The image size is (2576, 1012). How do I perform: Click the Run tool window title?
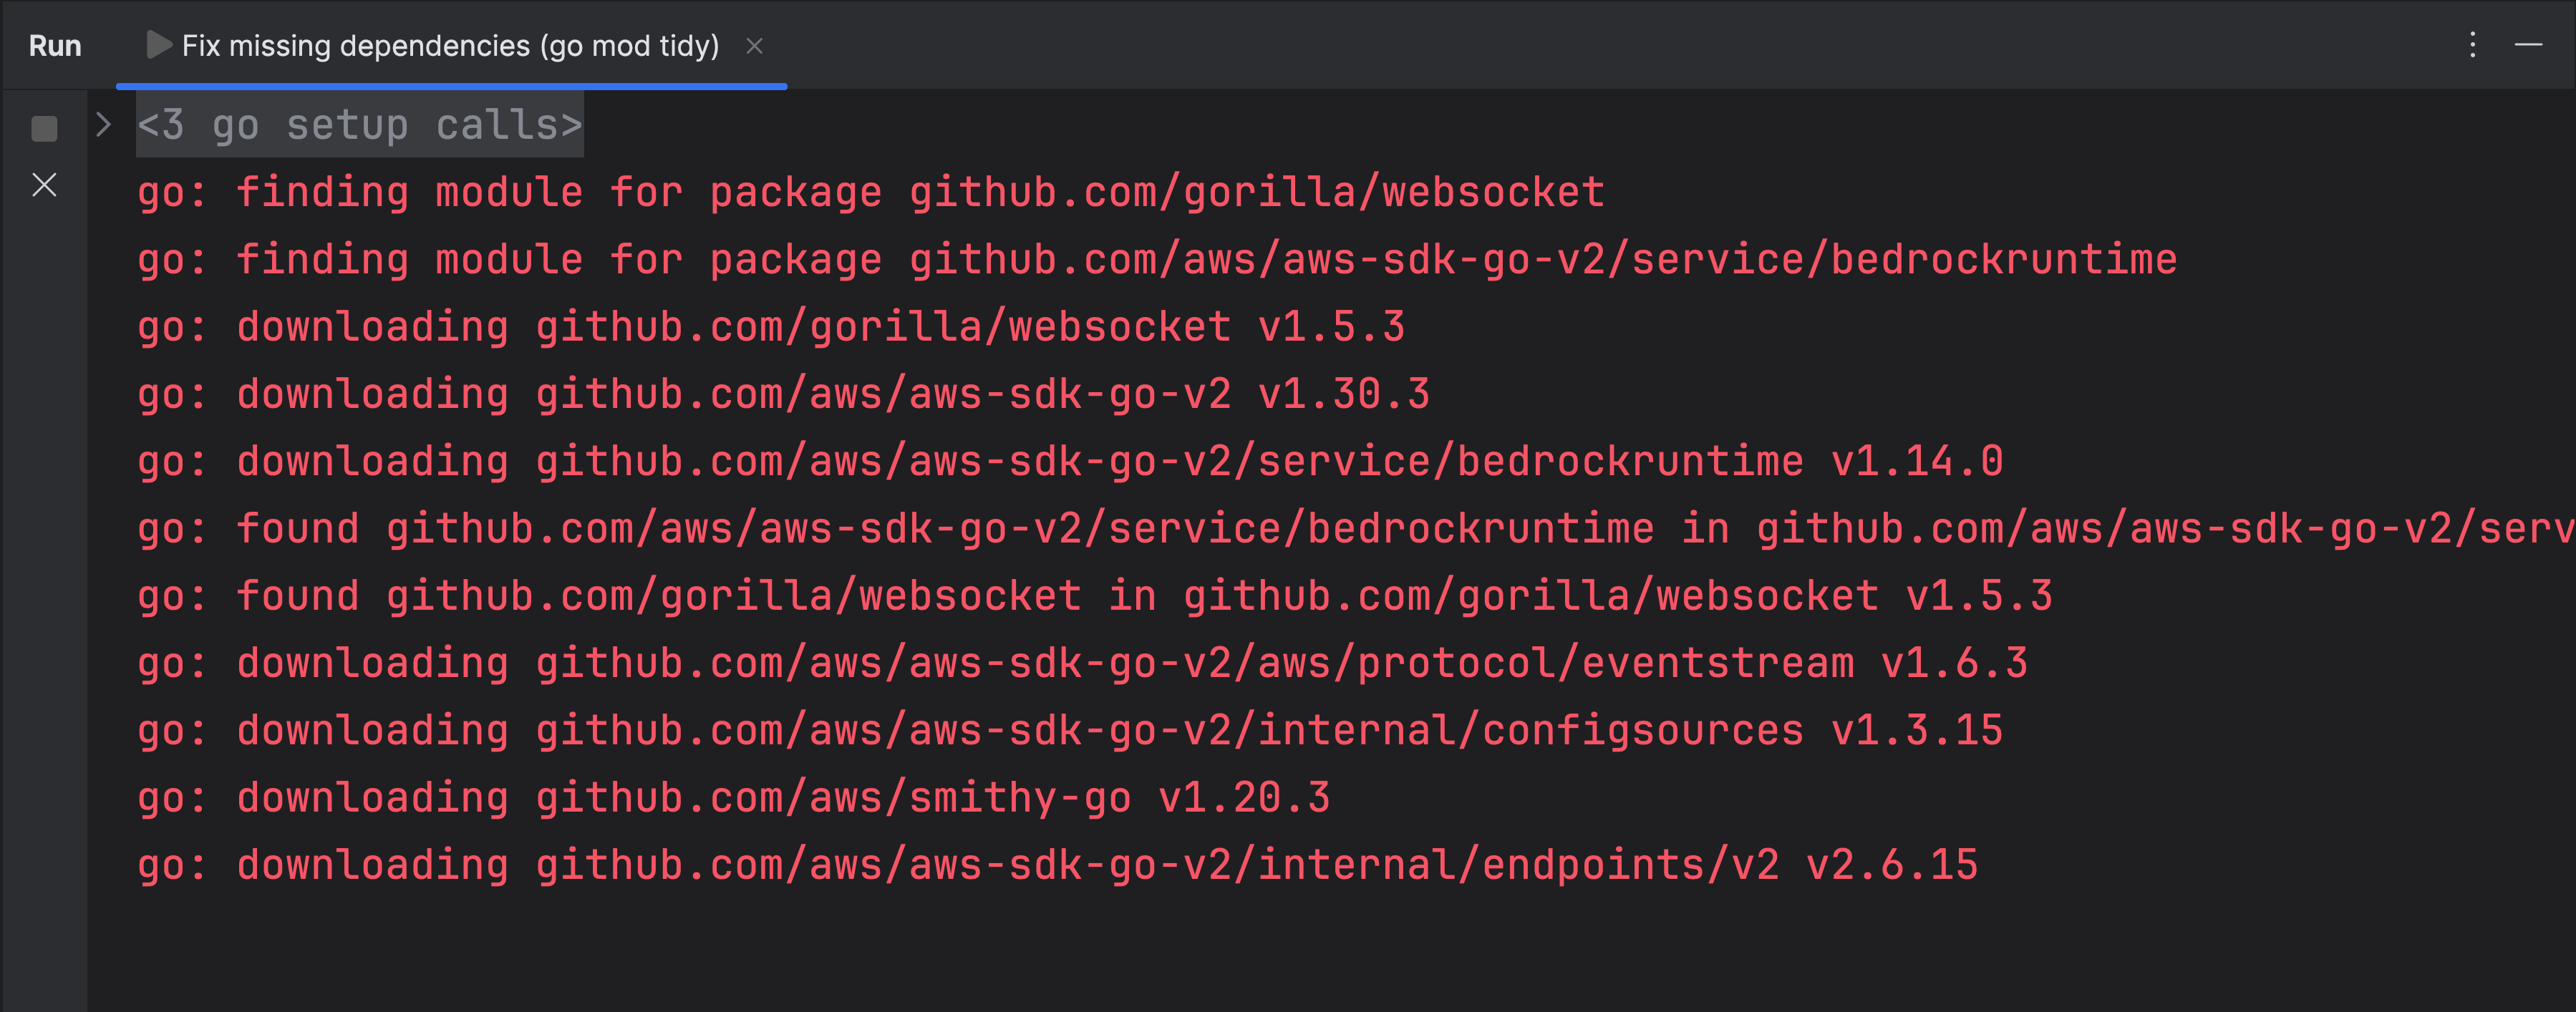55,46
